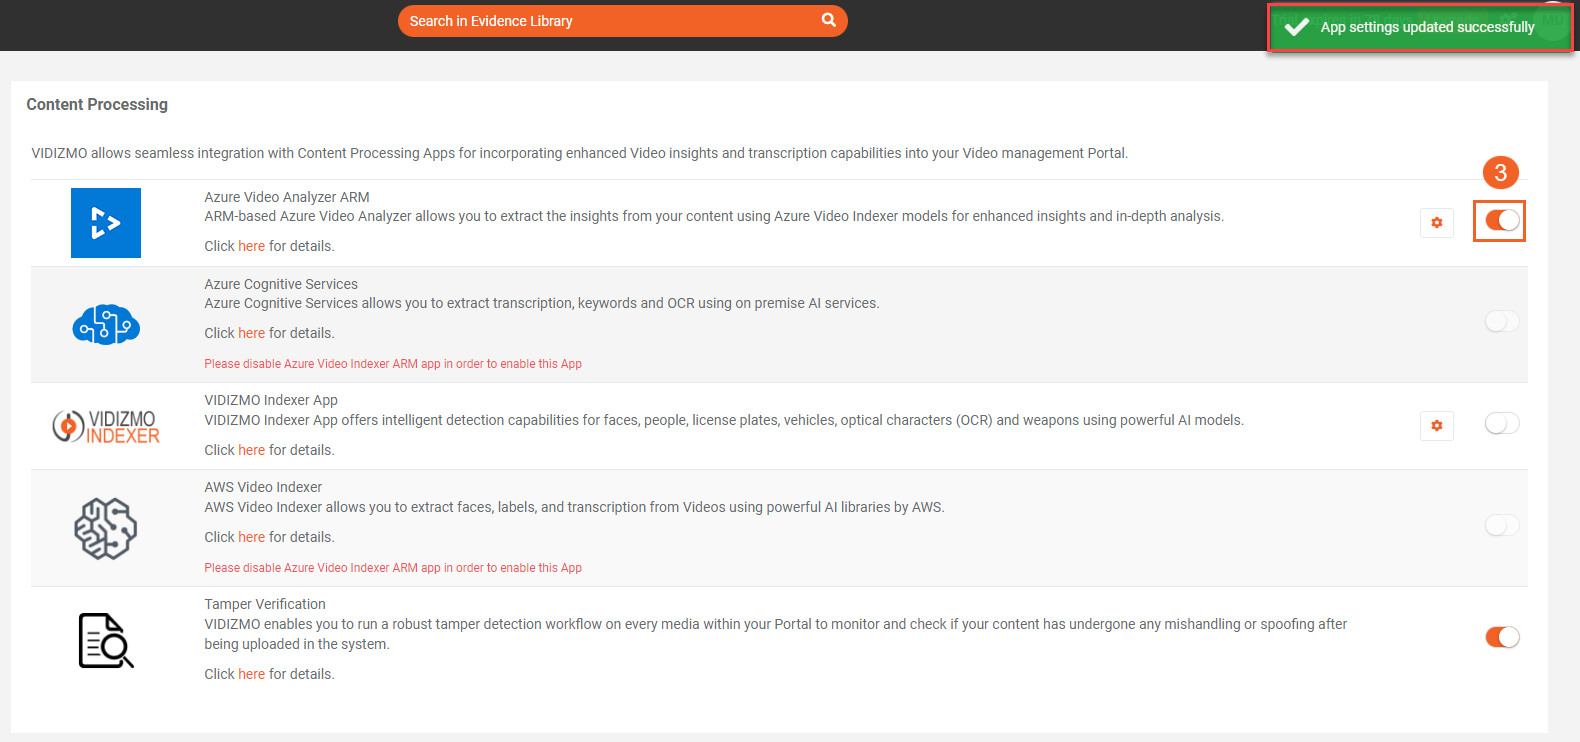Viewport: 1580px width, 742px height.
Task: Click the 'Azure Cognitive Services' title text
Action: click(281, 284)
